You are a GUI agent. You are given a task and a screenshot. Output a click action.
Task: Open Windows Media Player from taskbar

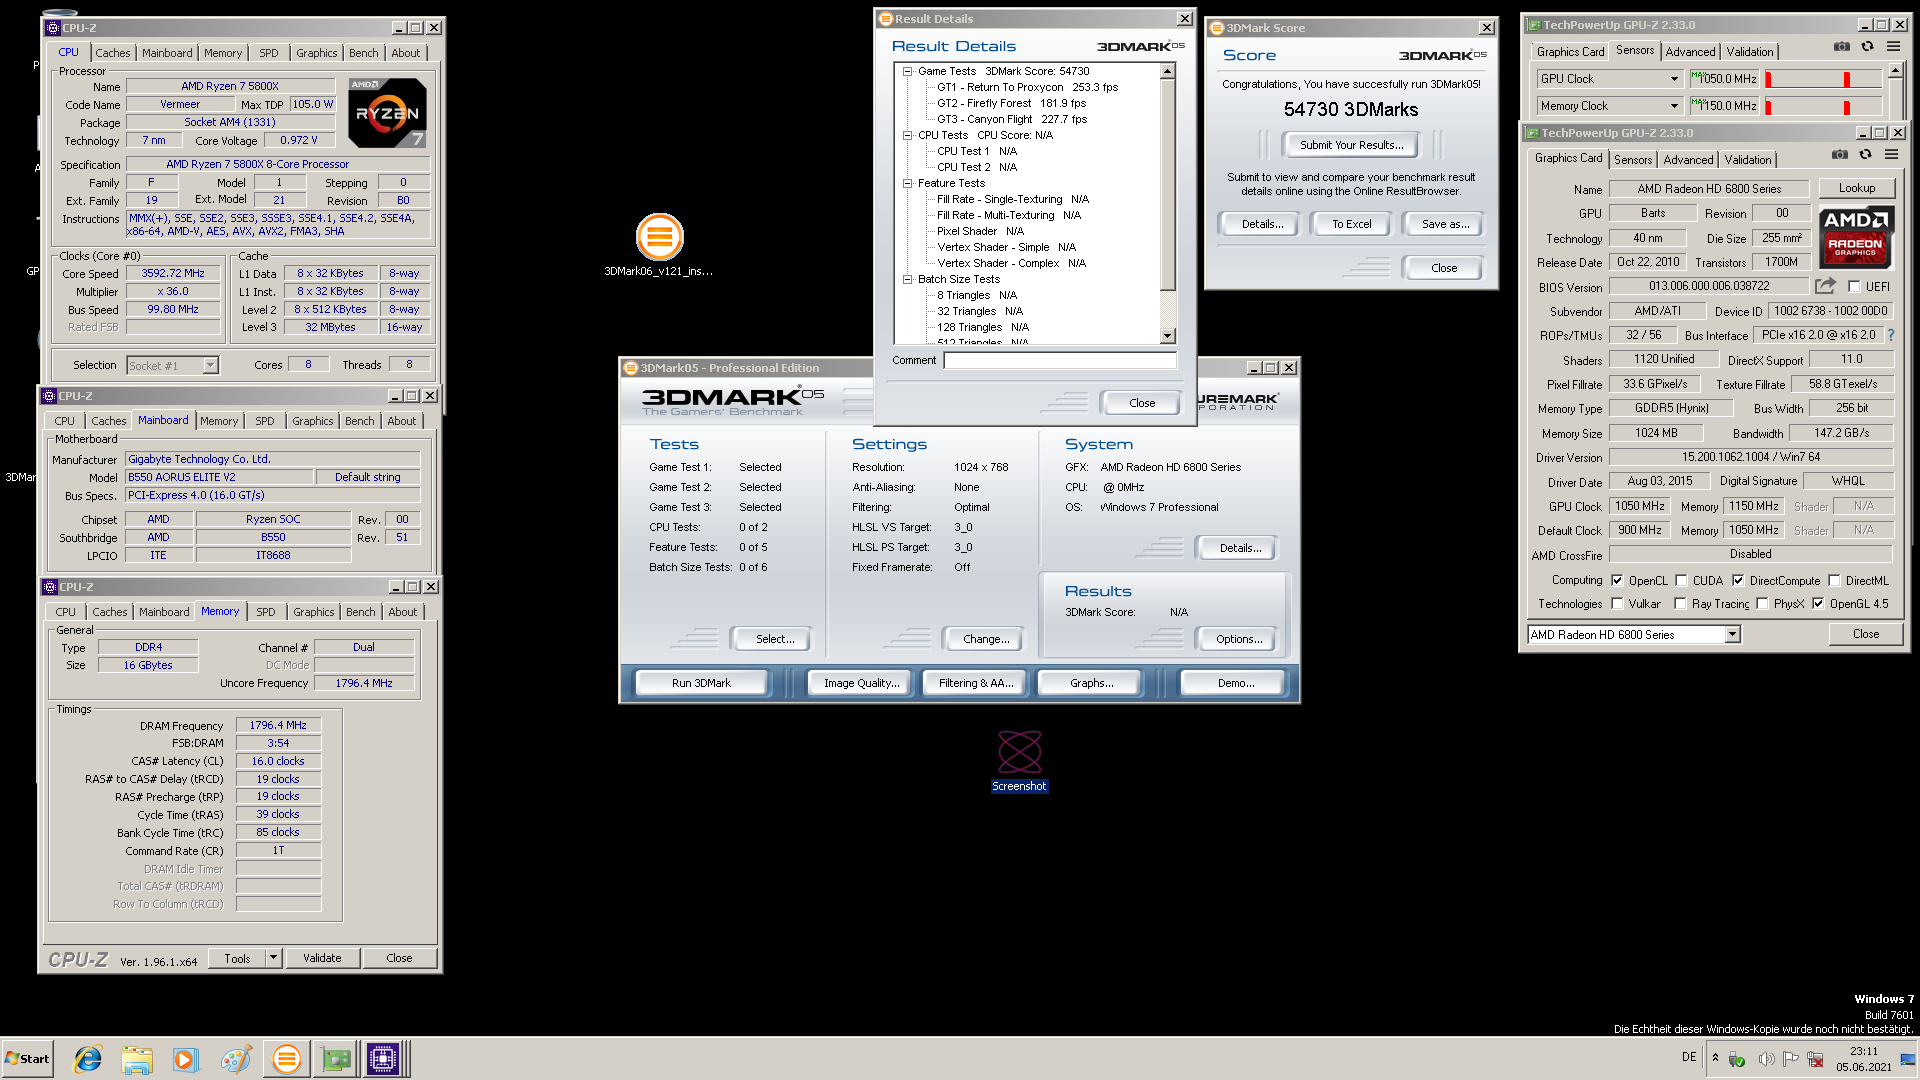185,1059
